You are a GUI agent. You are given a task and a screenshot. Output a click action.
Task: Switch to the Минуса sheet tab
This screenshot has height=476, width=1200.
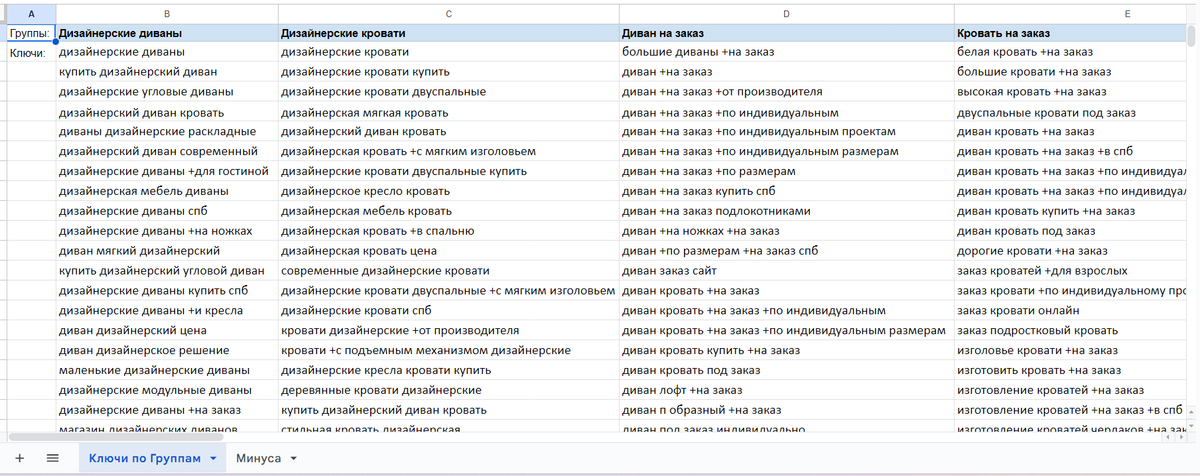(258, 458)
